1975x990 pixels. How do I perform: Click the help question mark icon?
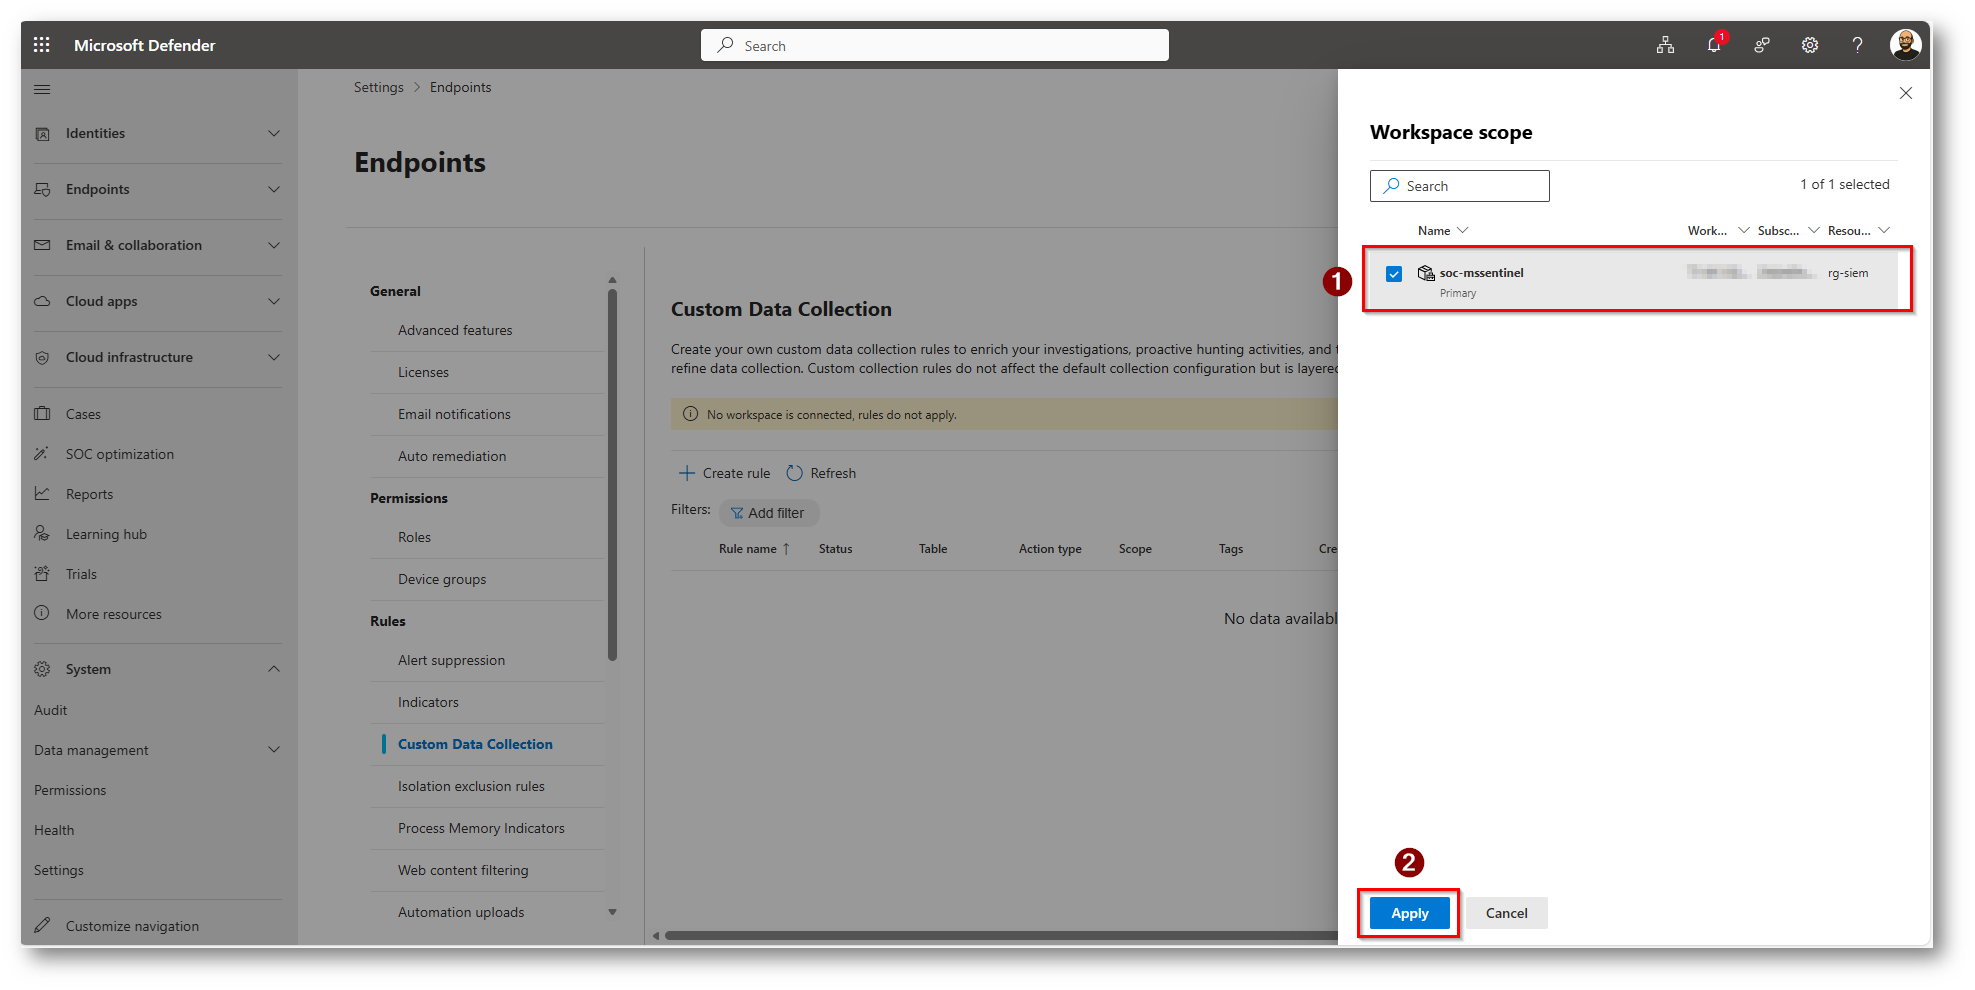coord(1857,45)
